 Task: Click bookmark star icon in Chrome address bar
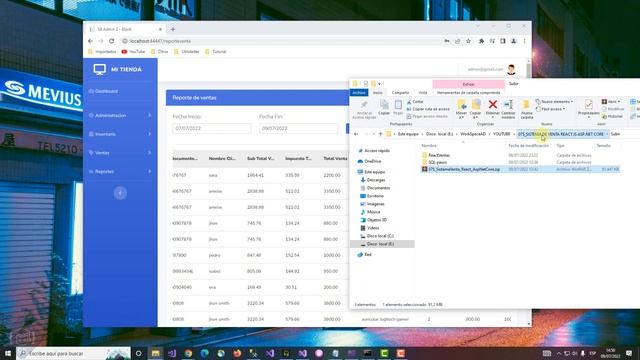(468, 41)
